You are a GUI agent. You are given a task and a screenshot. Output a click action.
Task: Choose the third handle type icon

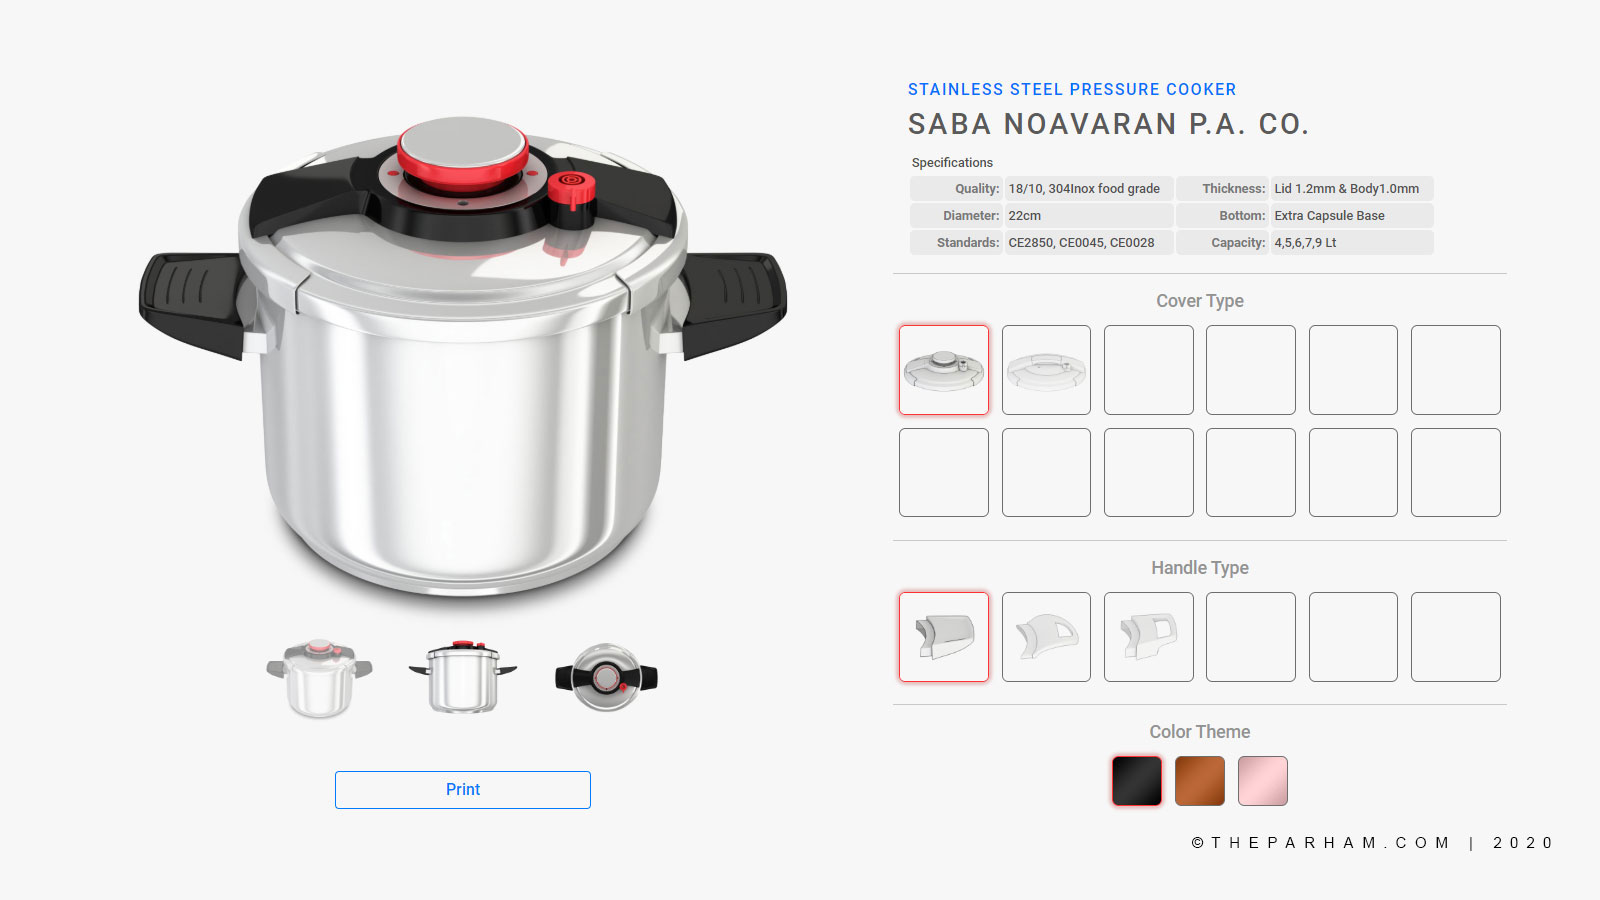pos(1149,637)
